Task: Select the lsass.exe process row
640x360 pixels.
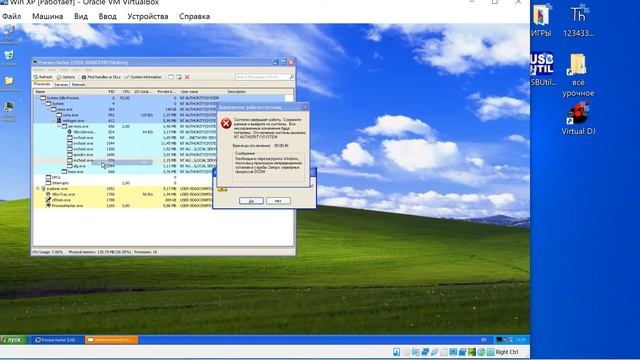Action: click(124, 172)
